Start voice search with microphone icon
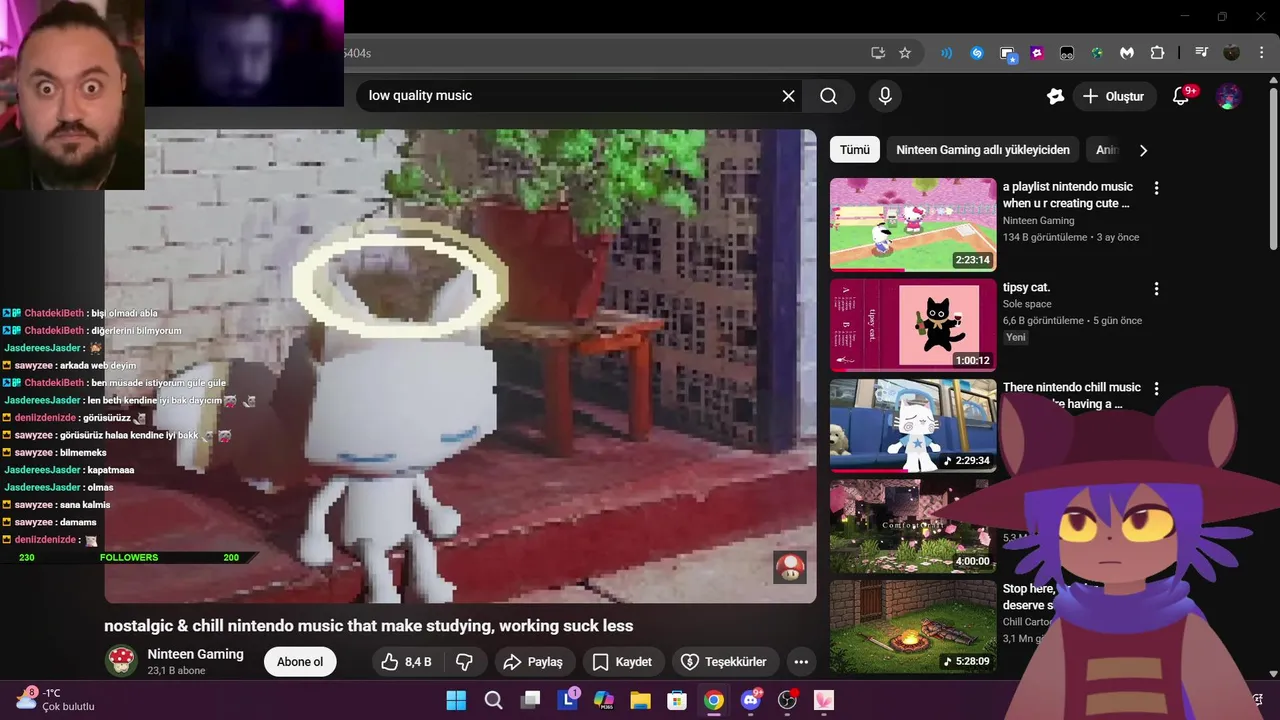This screenshot has height=720, width=1280. (x=884, y=96)
